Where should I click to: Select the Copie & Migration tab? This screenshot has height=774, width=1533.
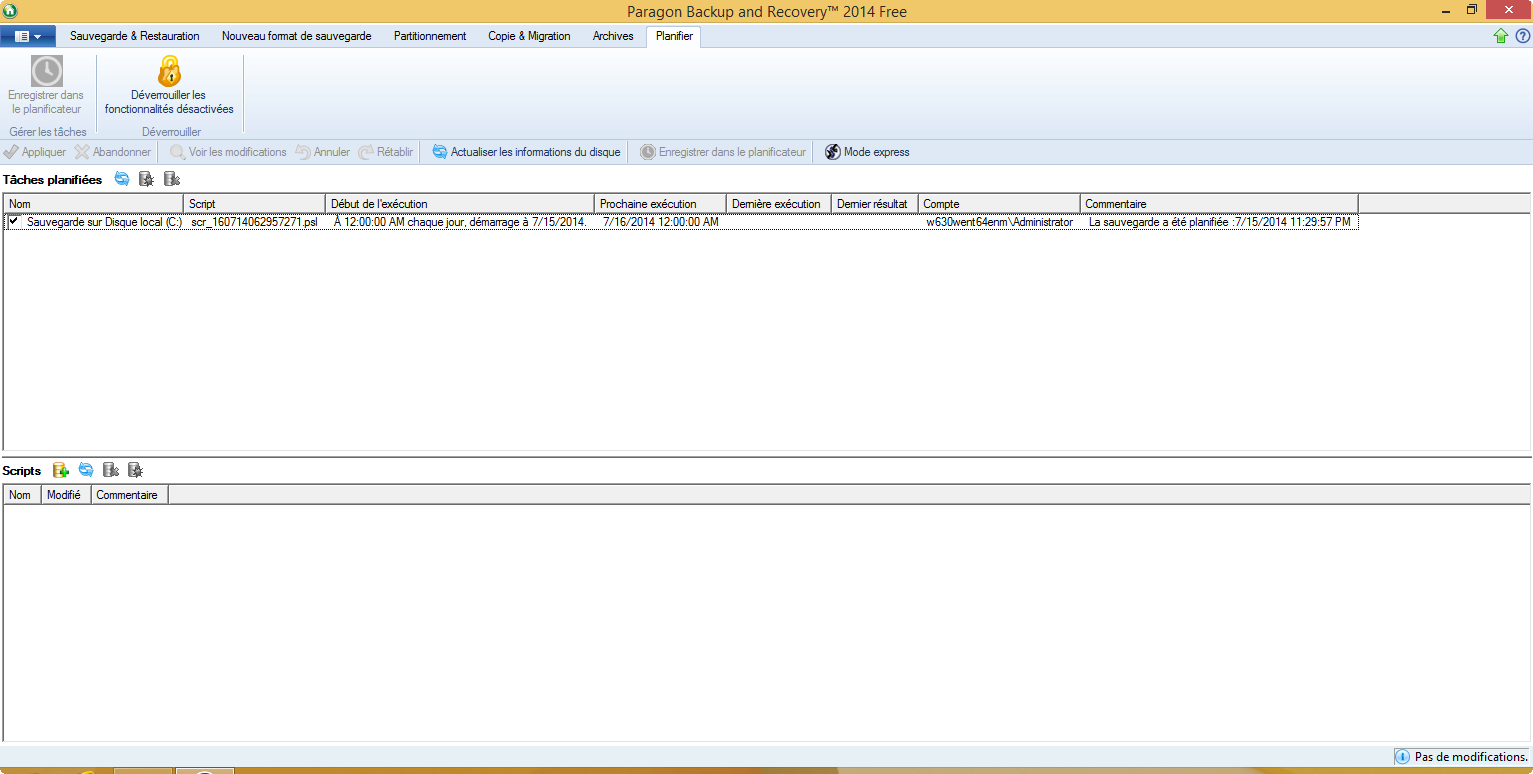pyautogui.click(x=529, y=36)
